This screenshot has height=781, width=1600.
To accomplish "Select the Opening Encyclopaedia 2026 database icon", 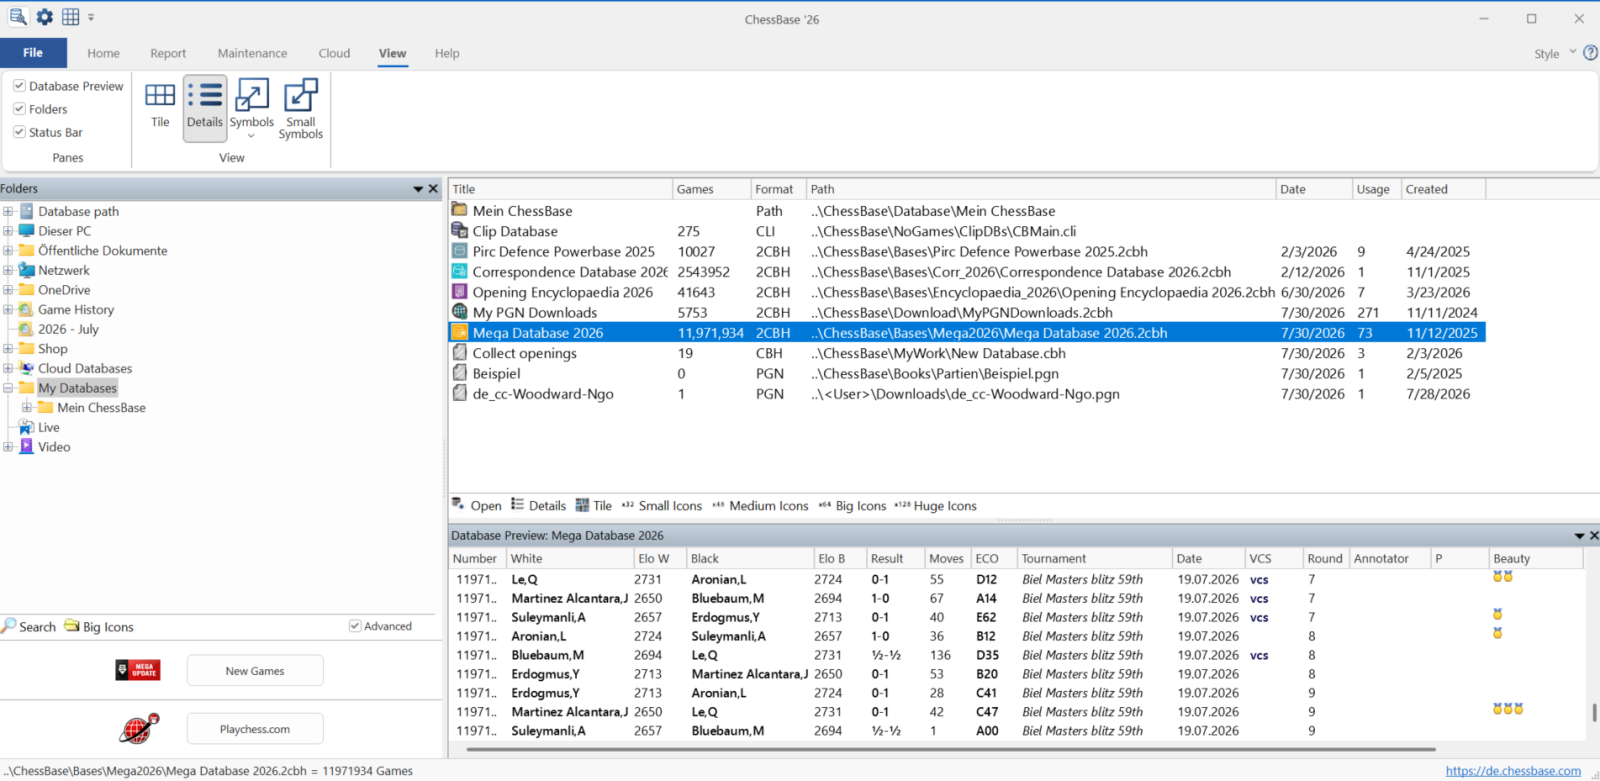I will 459,292.
